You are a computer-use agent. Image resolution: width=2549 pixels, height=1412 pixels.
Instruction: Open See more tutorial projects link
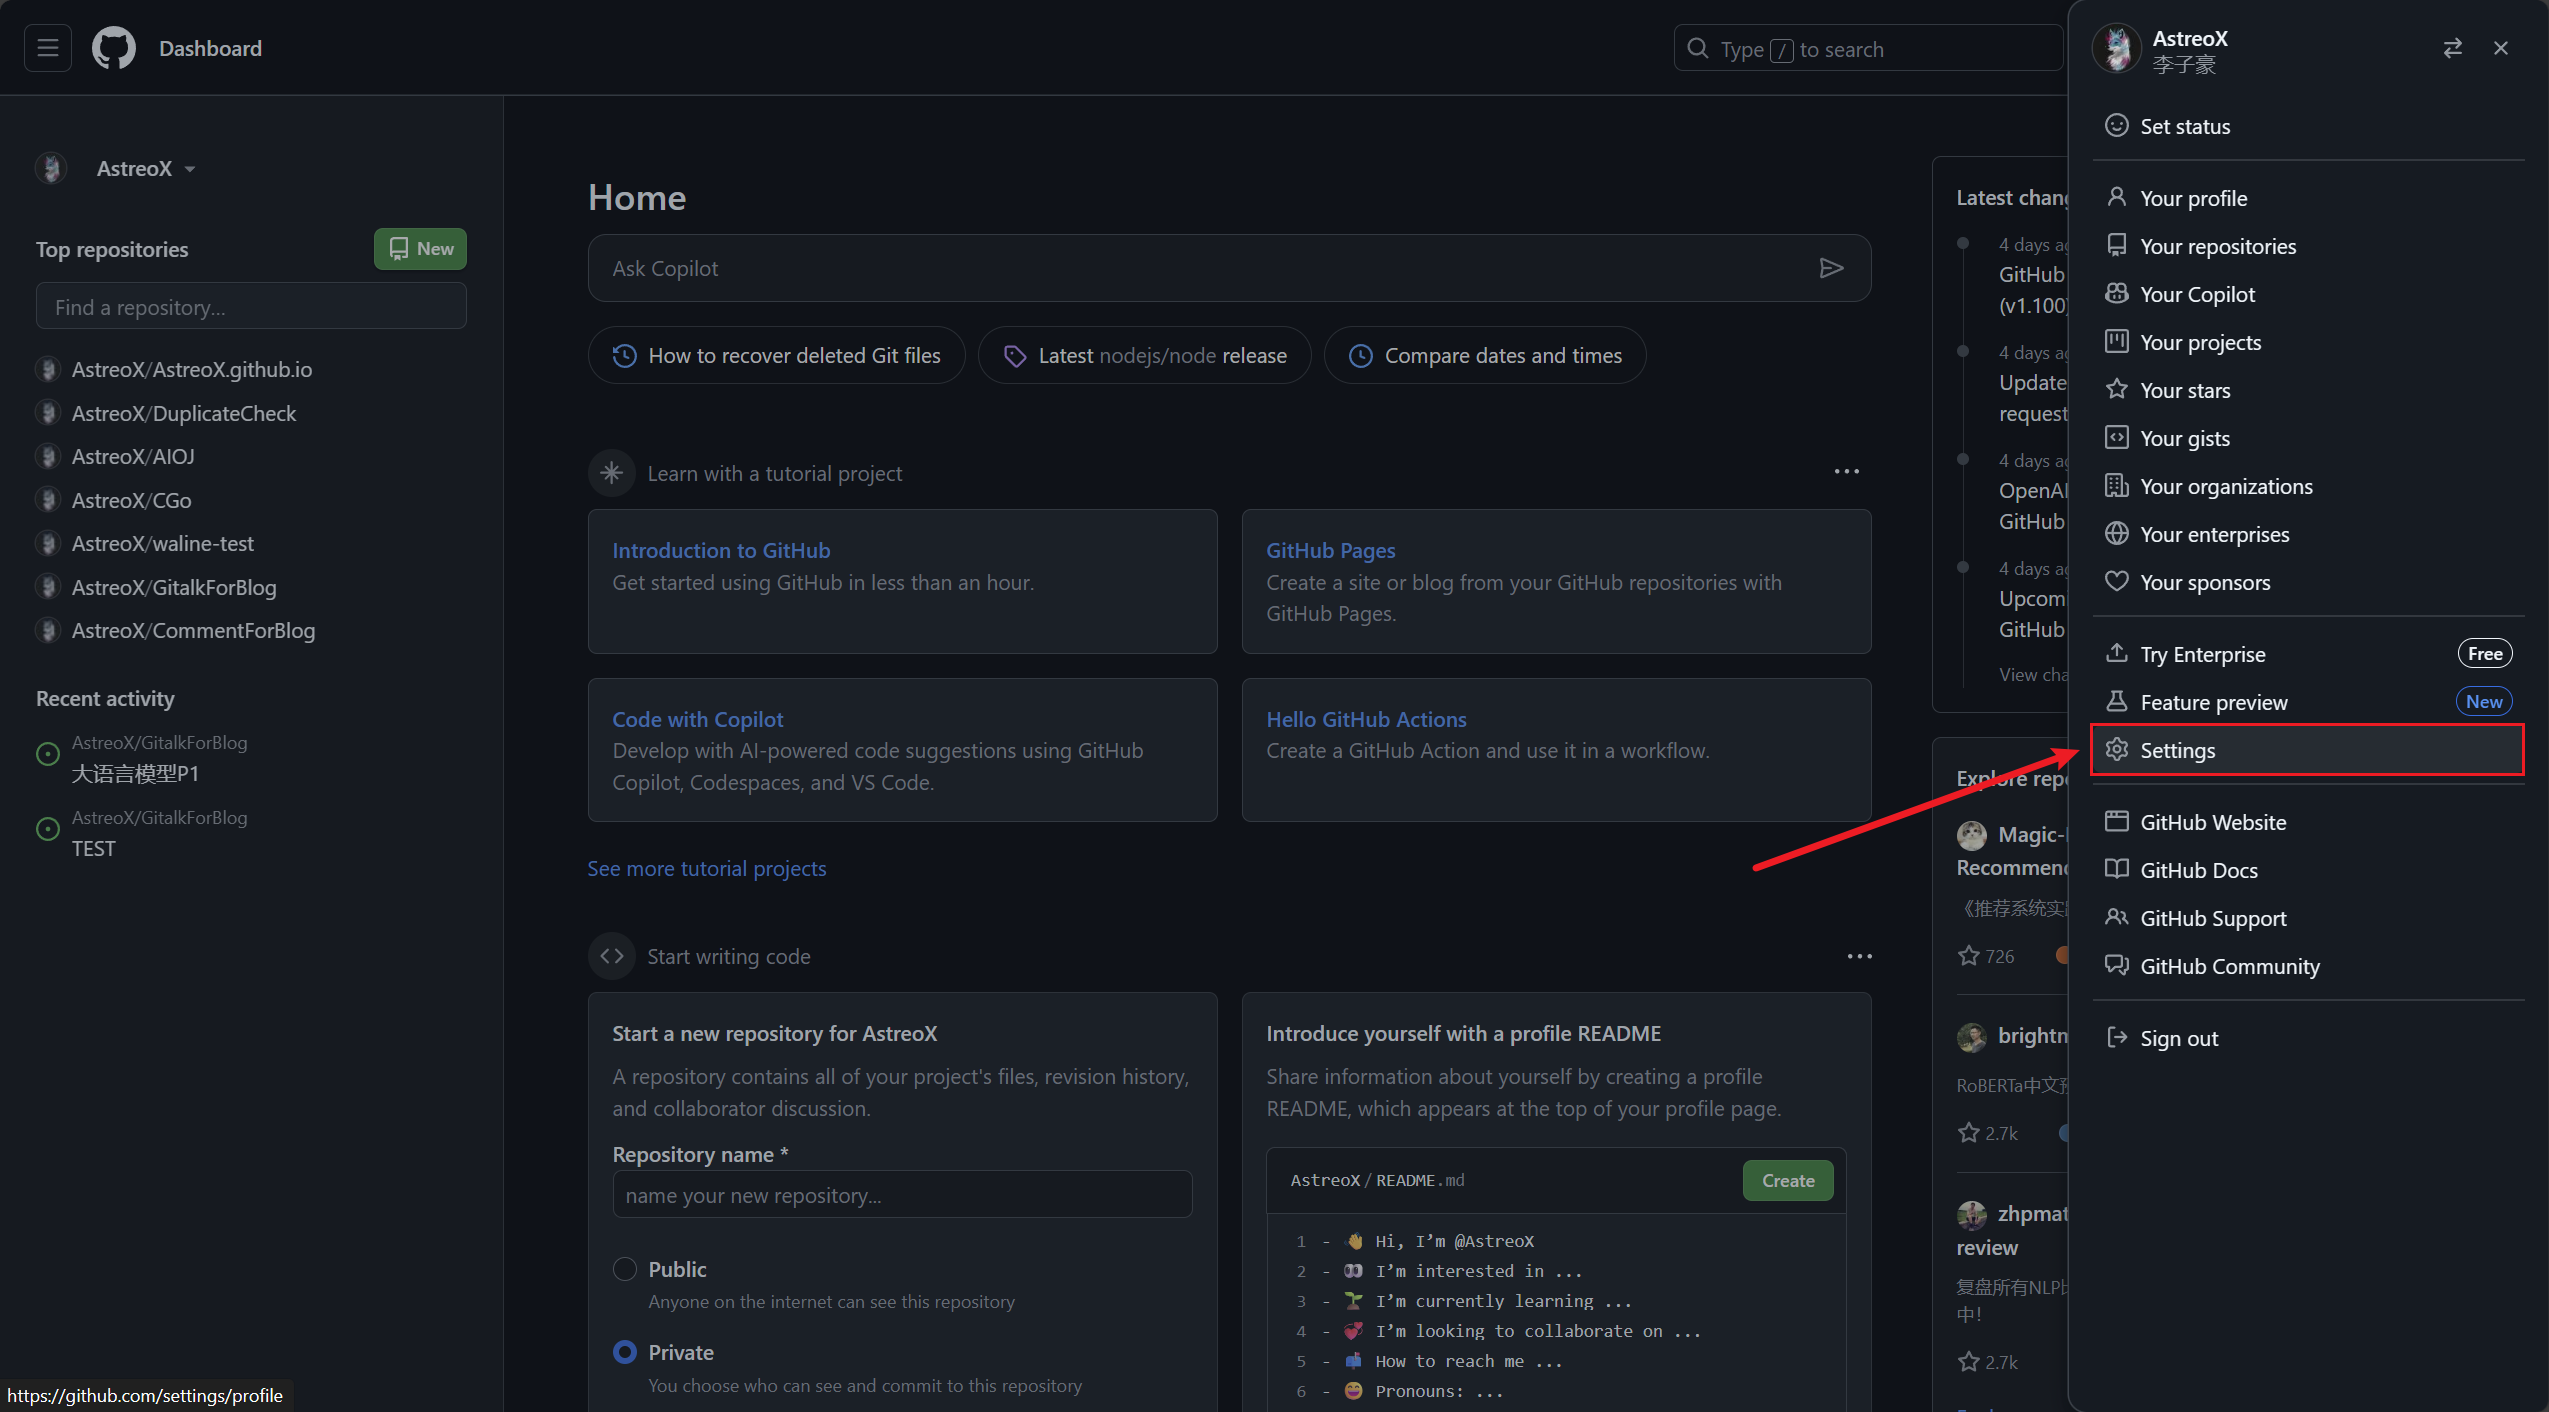(x=707, y=868)
